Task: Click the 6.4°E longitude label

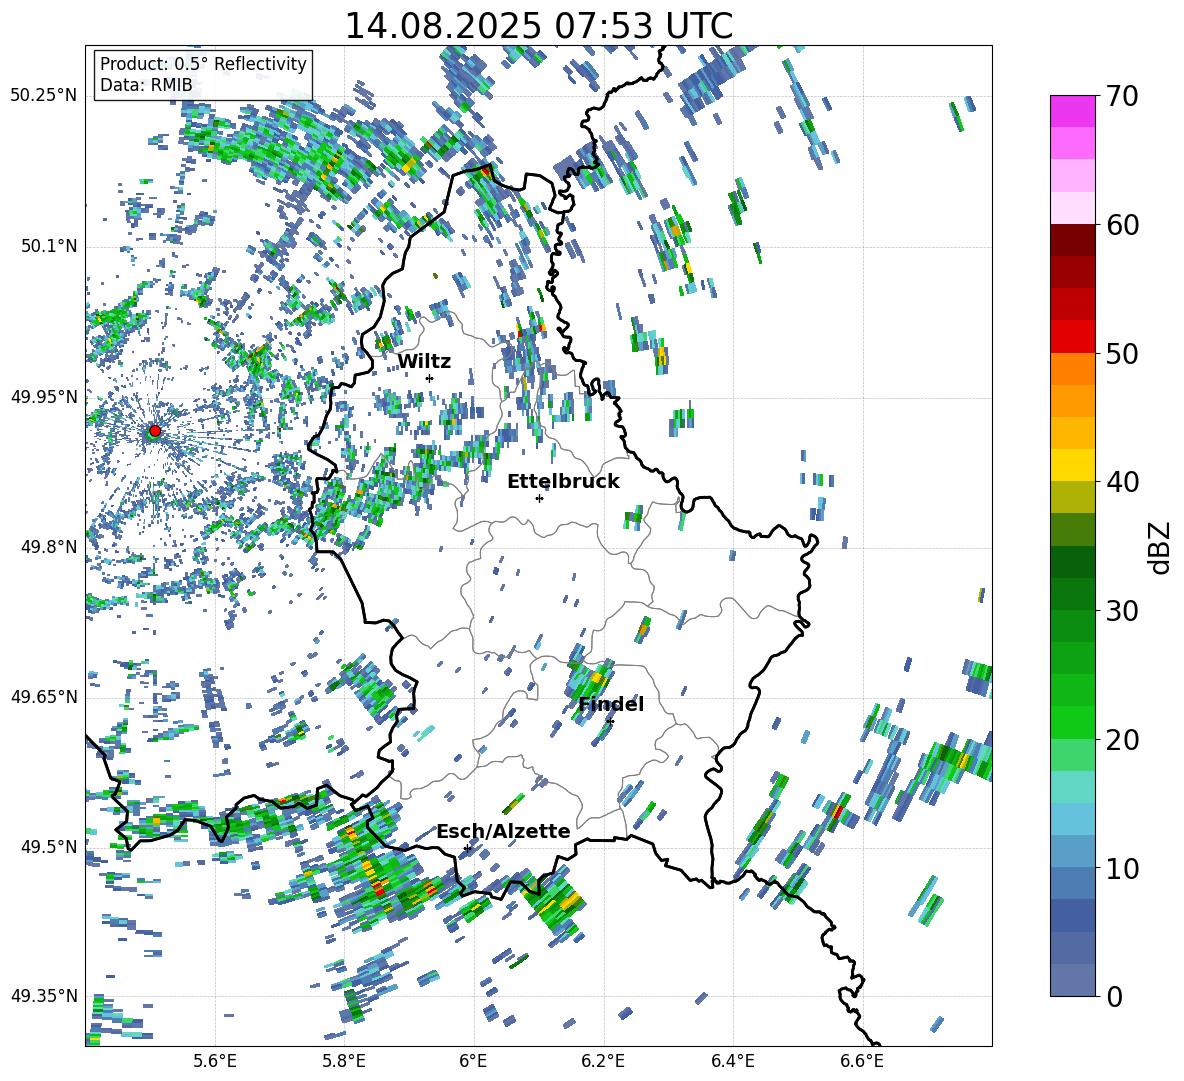Action: click(732, 1061)
